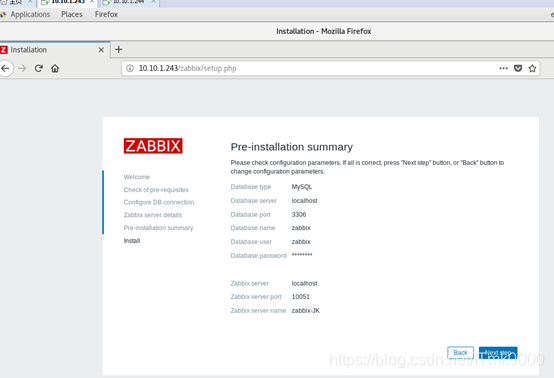554x378 pixels.
Task: Click the forward arrow navigation button
Action: point(22,68)
